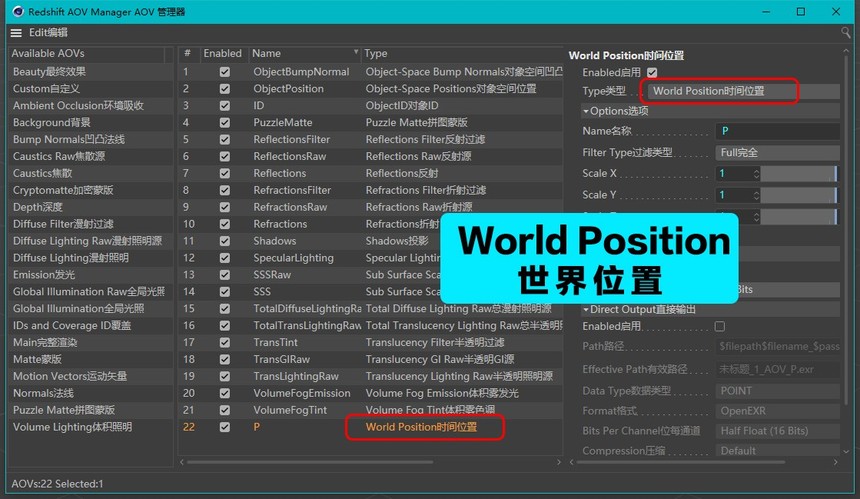
Task: Select the TransLightingRaw row name
Action: pos(296,377)
